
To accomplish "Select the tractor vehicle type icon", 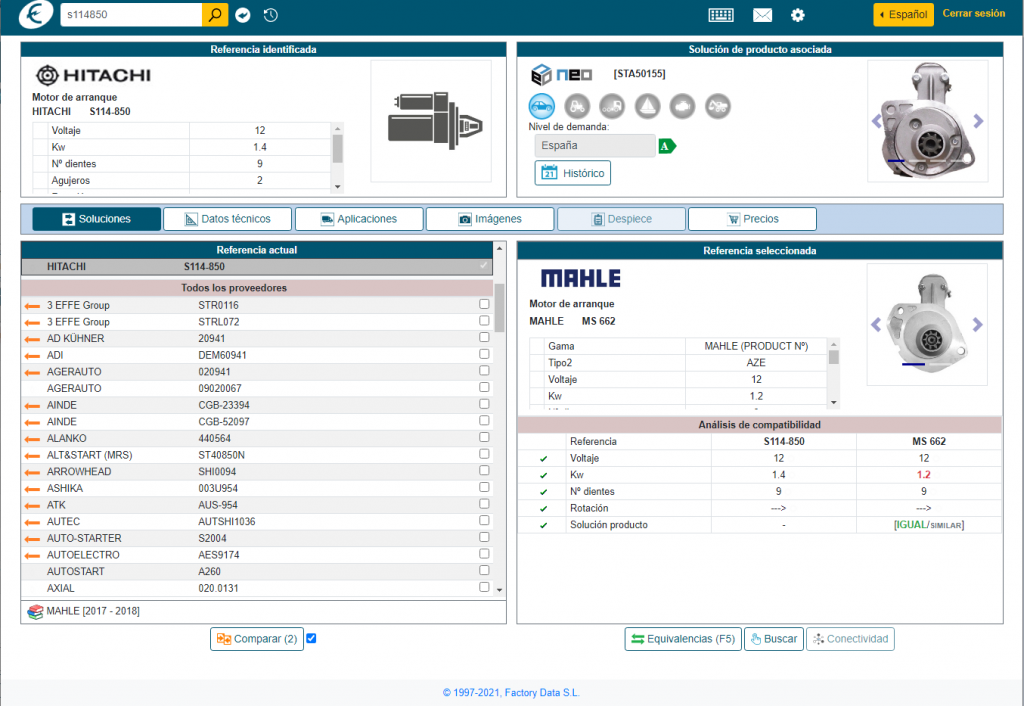I will [x=577, y=106].
